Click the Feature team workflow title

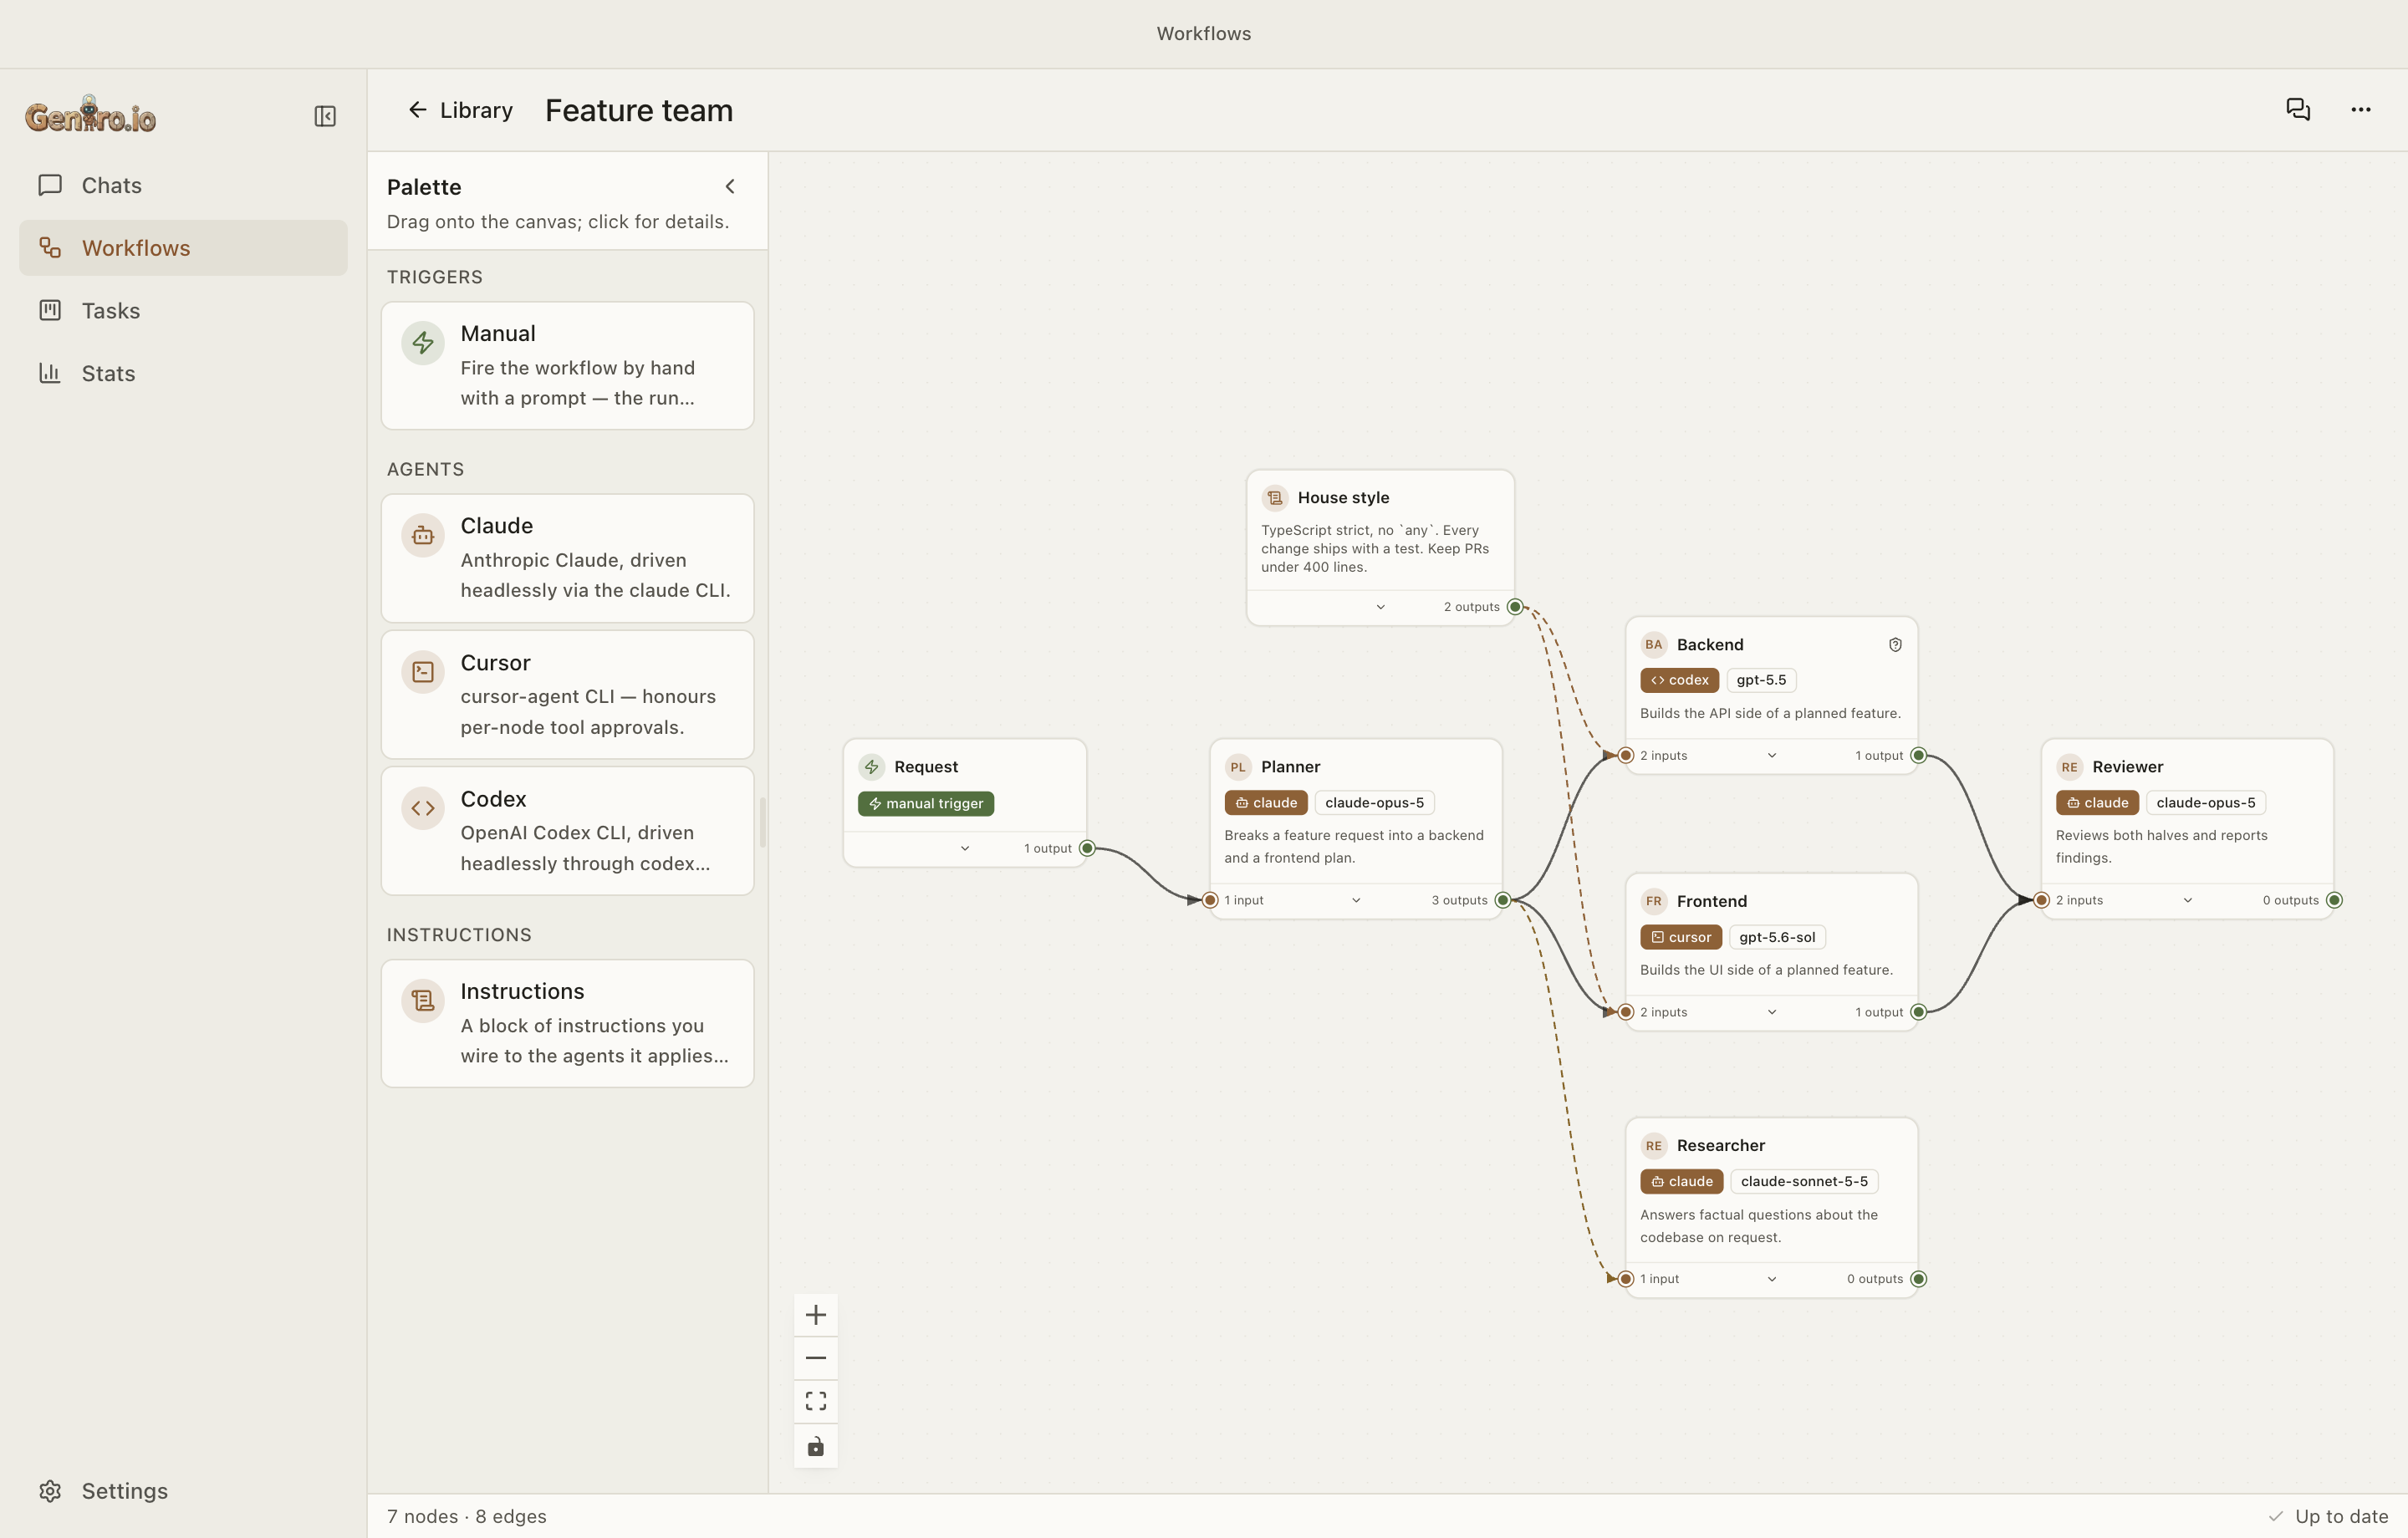[x=639, y=110]
